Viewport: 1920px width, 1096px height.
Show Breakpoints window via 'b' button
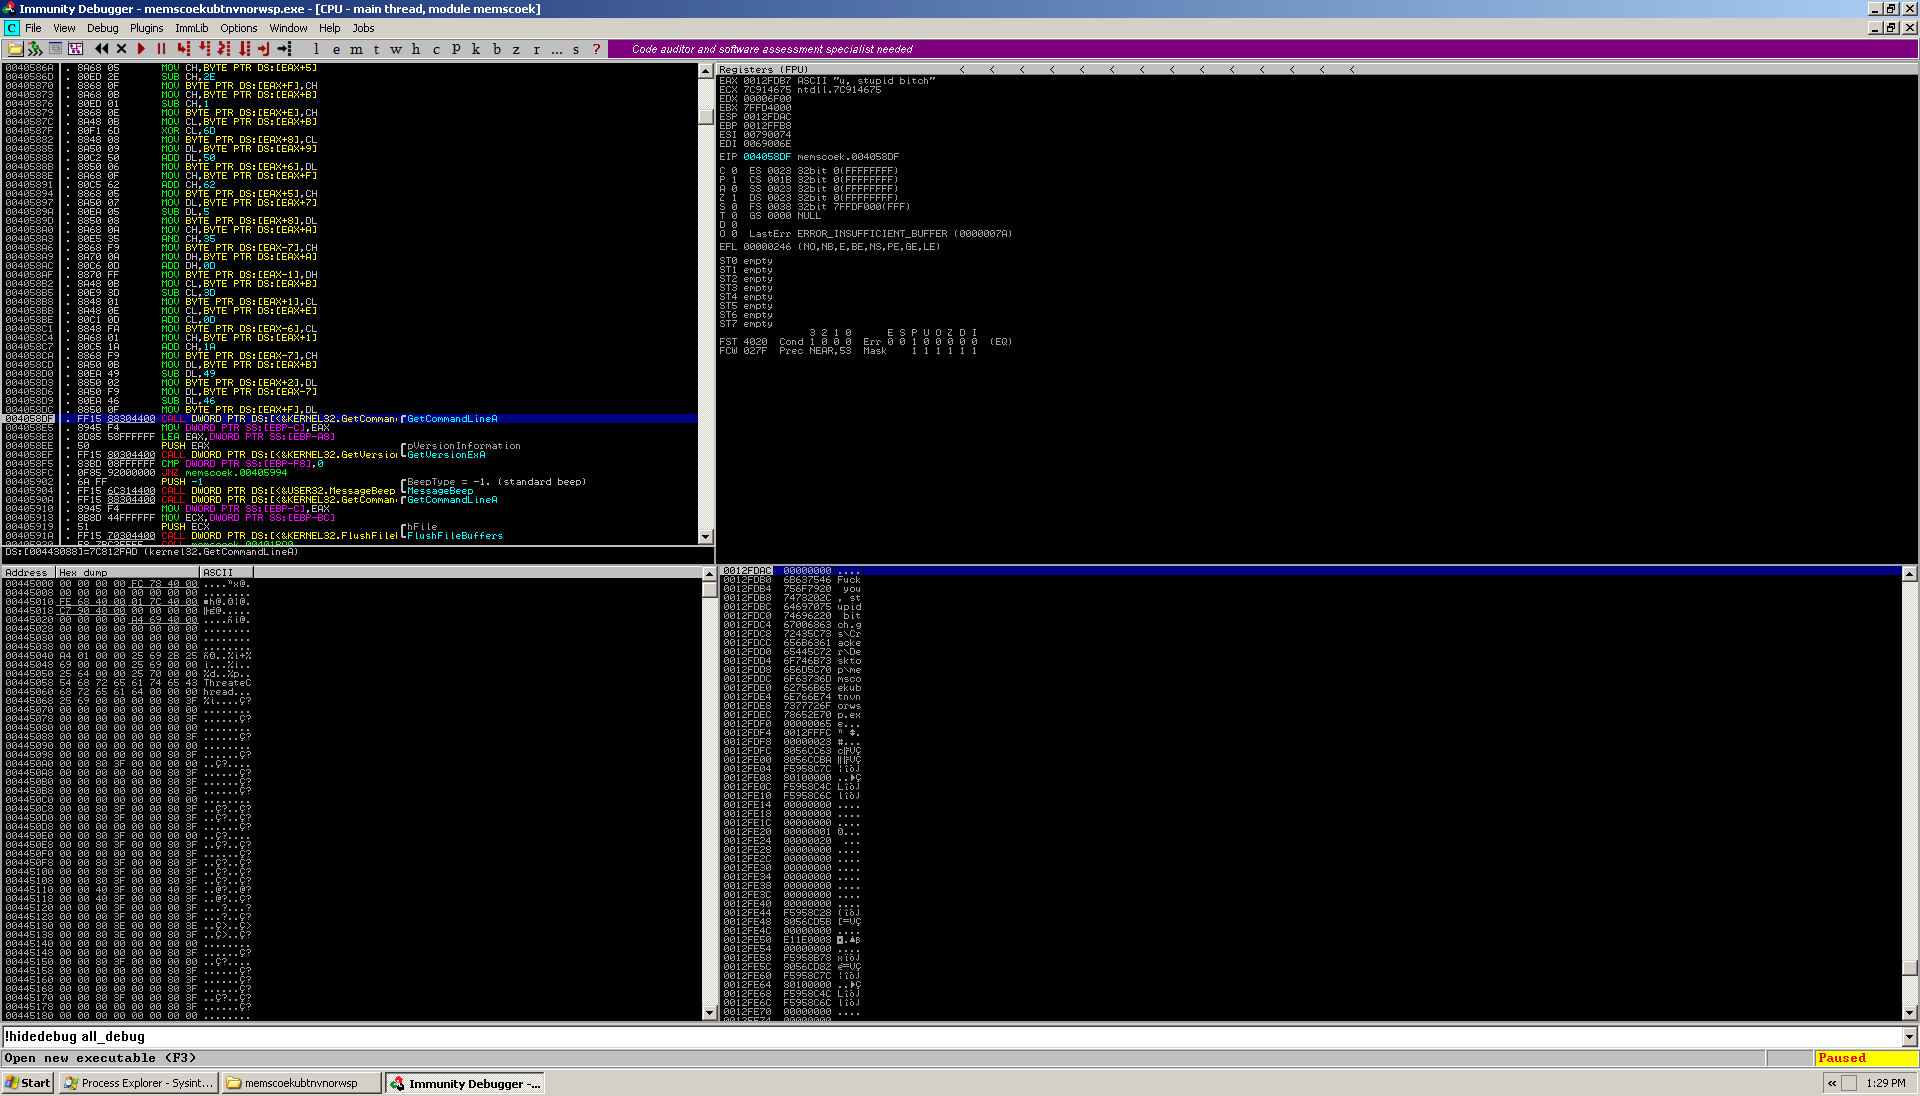click(x=496, y=49)
